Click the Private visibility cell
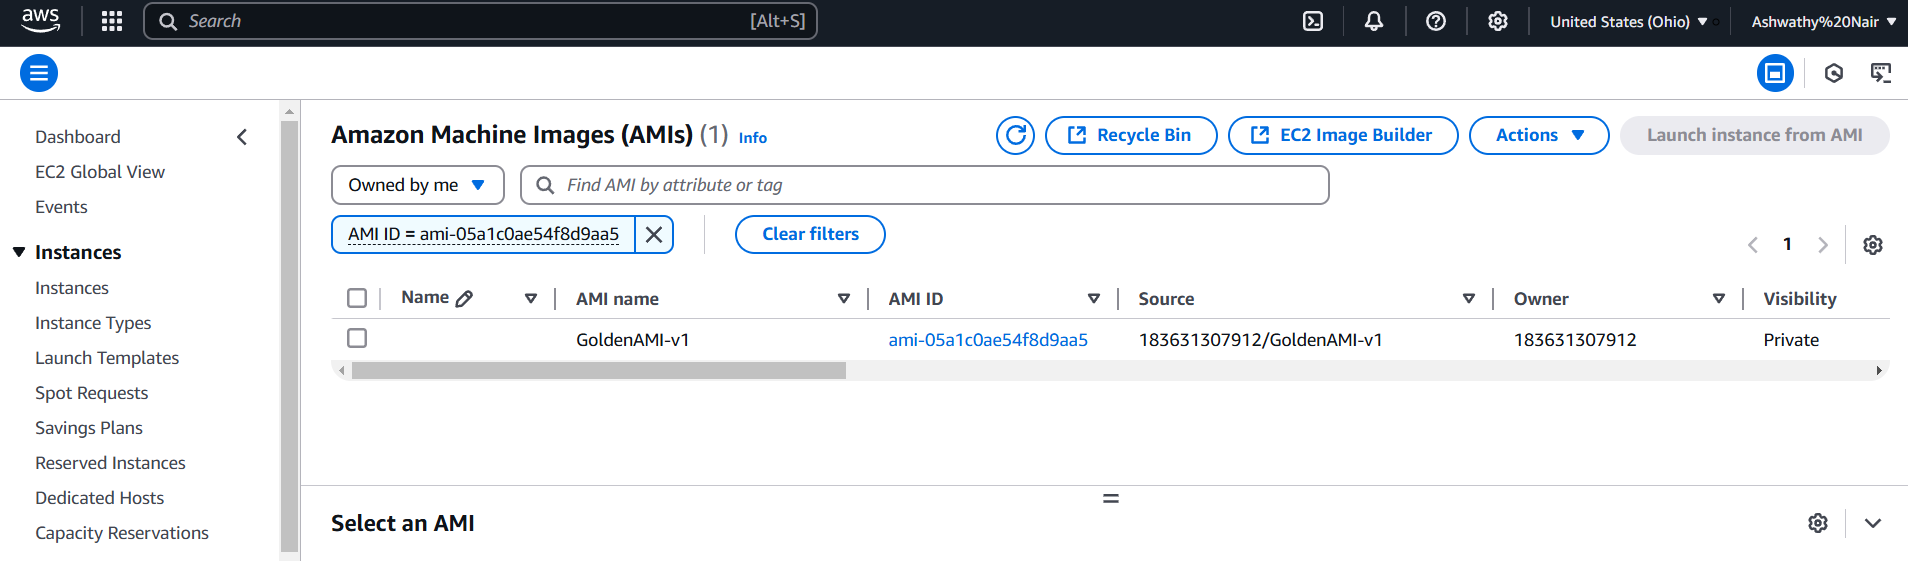This screenshot has width=1908, height=561. pyautogui.click(x=1791, y=340)
